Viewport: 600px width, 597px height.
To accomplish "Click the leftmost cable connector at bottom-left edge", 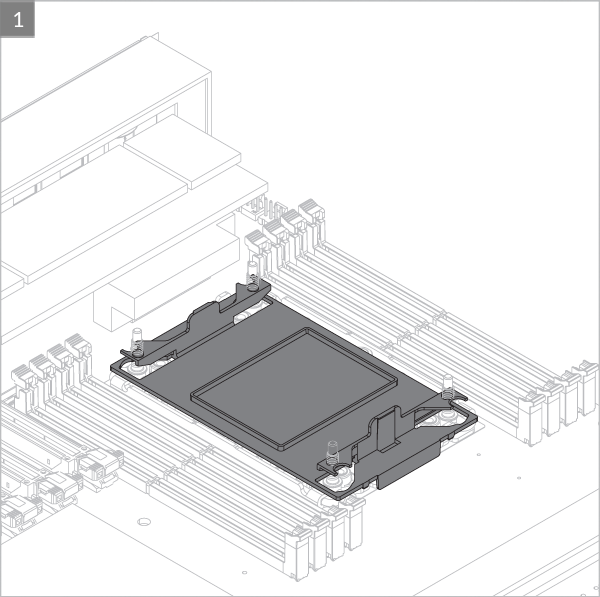I will (x=15, y=512).
